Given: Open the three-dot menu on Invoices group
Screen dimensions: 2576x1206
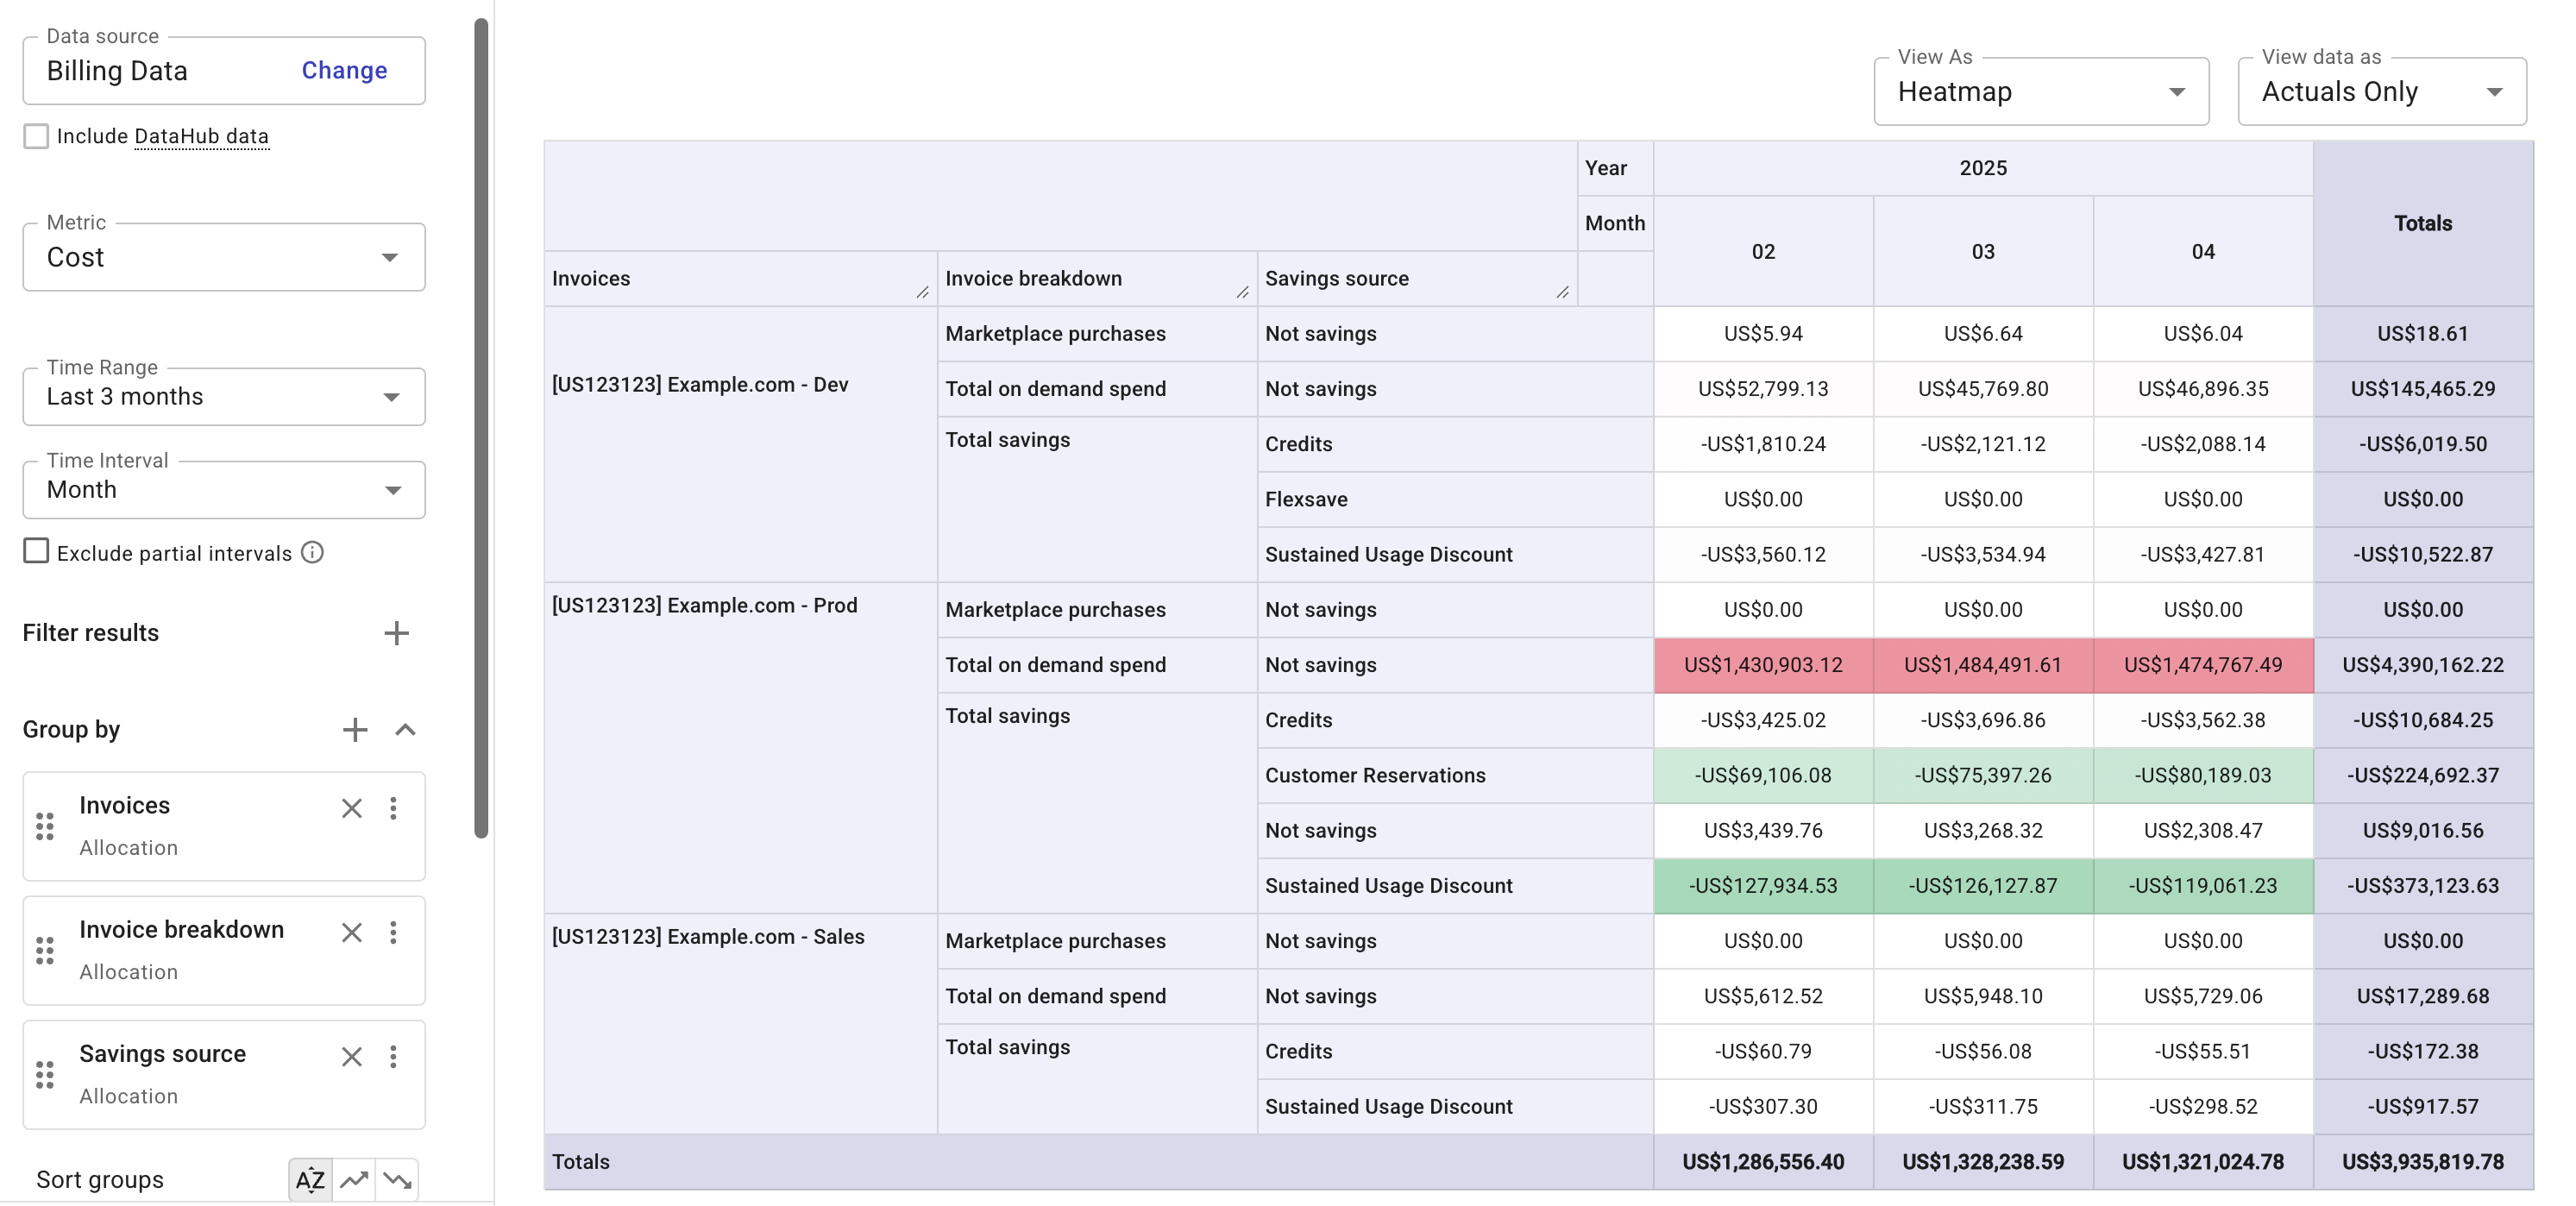Looking at the screenshot, I should (394, 808).
